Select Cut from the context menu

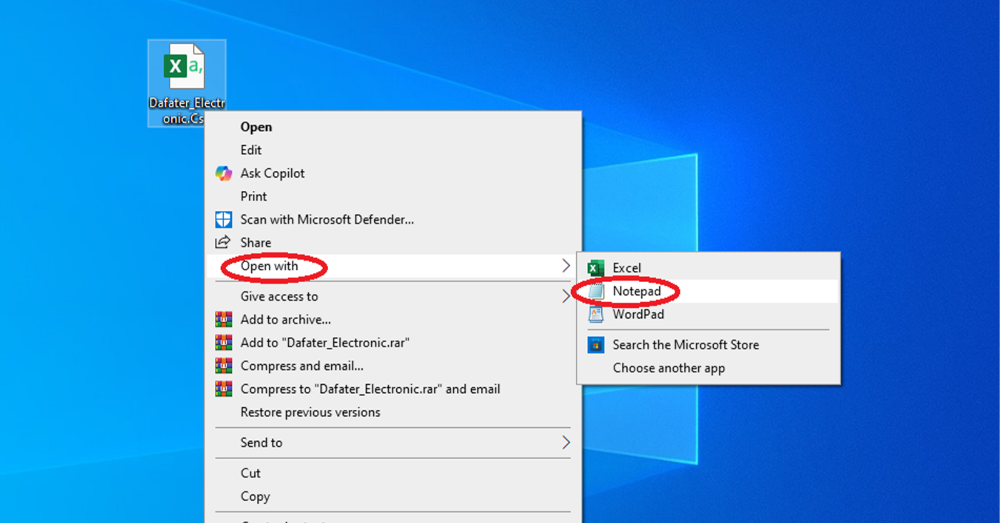pyautogui.click(x=394, y=473)
